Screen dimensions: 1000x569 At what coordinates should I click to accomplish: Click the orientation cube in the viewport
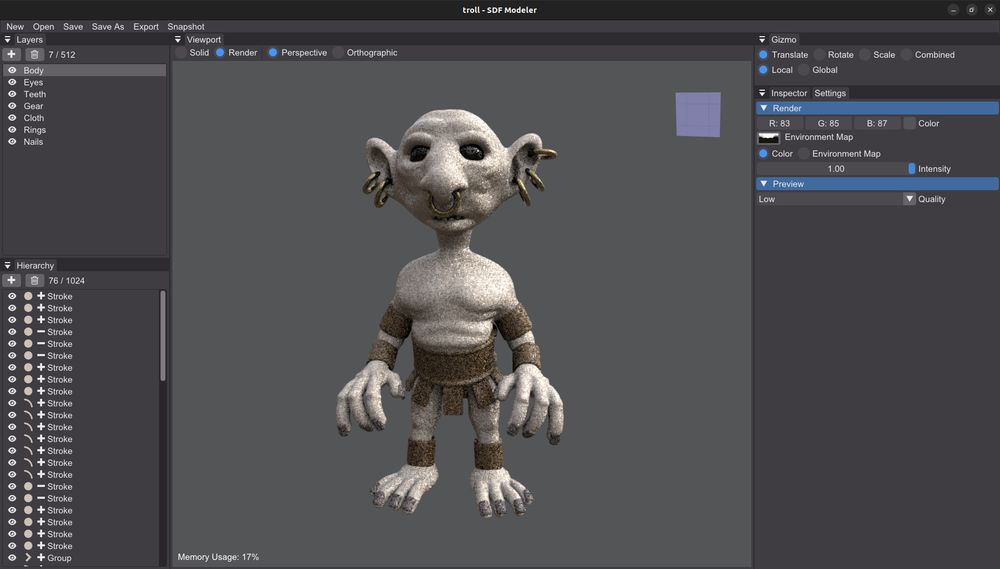(698, 114)
